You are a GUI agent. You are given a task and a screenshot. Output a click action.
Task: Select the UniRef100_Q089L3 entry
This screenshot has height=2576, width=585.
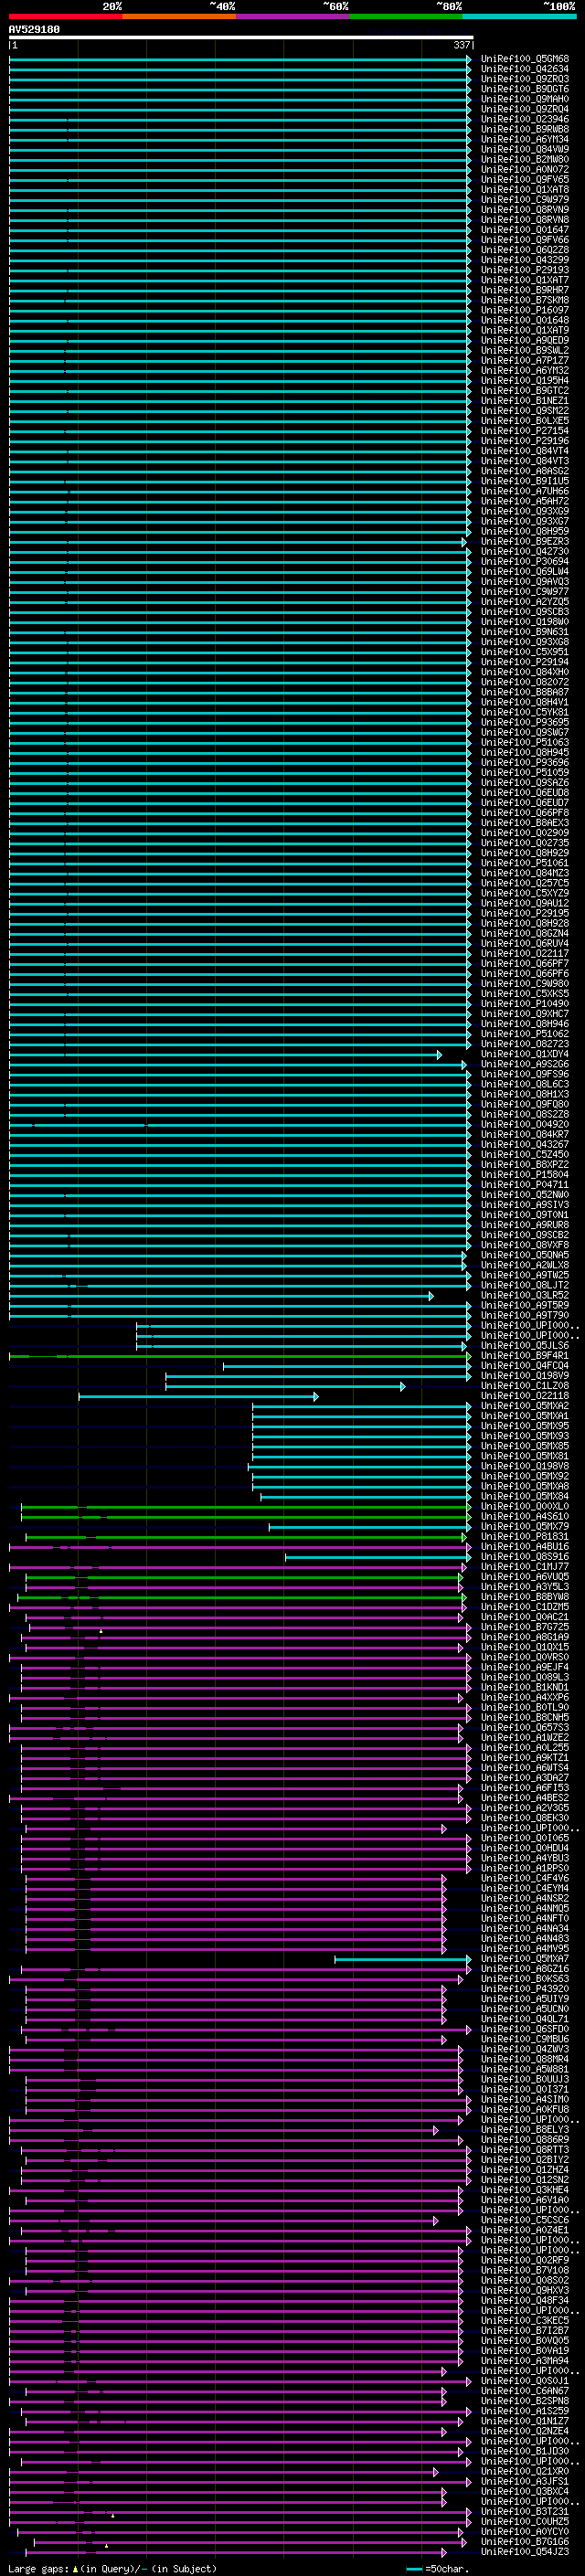point(524,1677)
